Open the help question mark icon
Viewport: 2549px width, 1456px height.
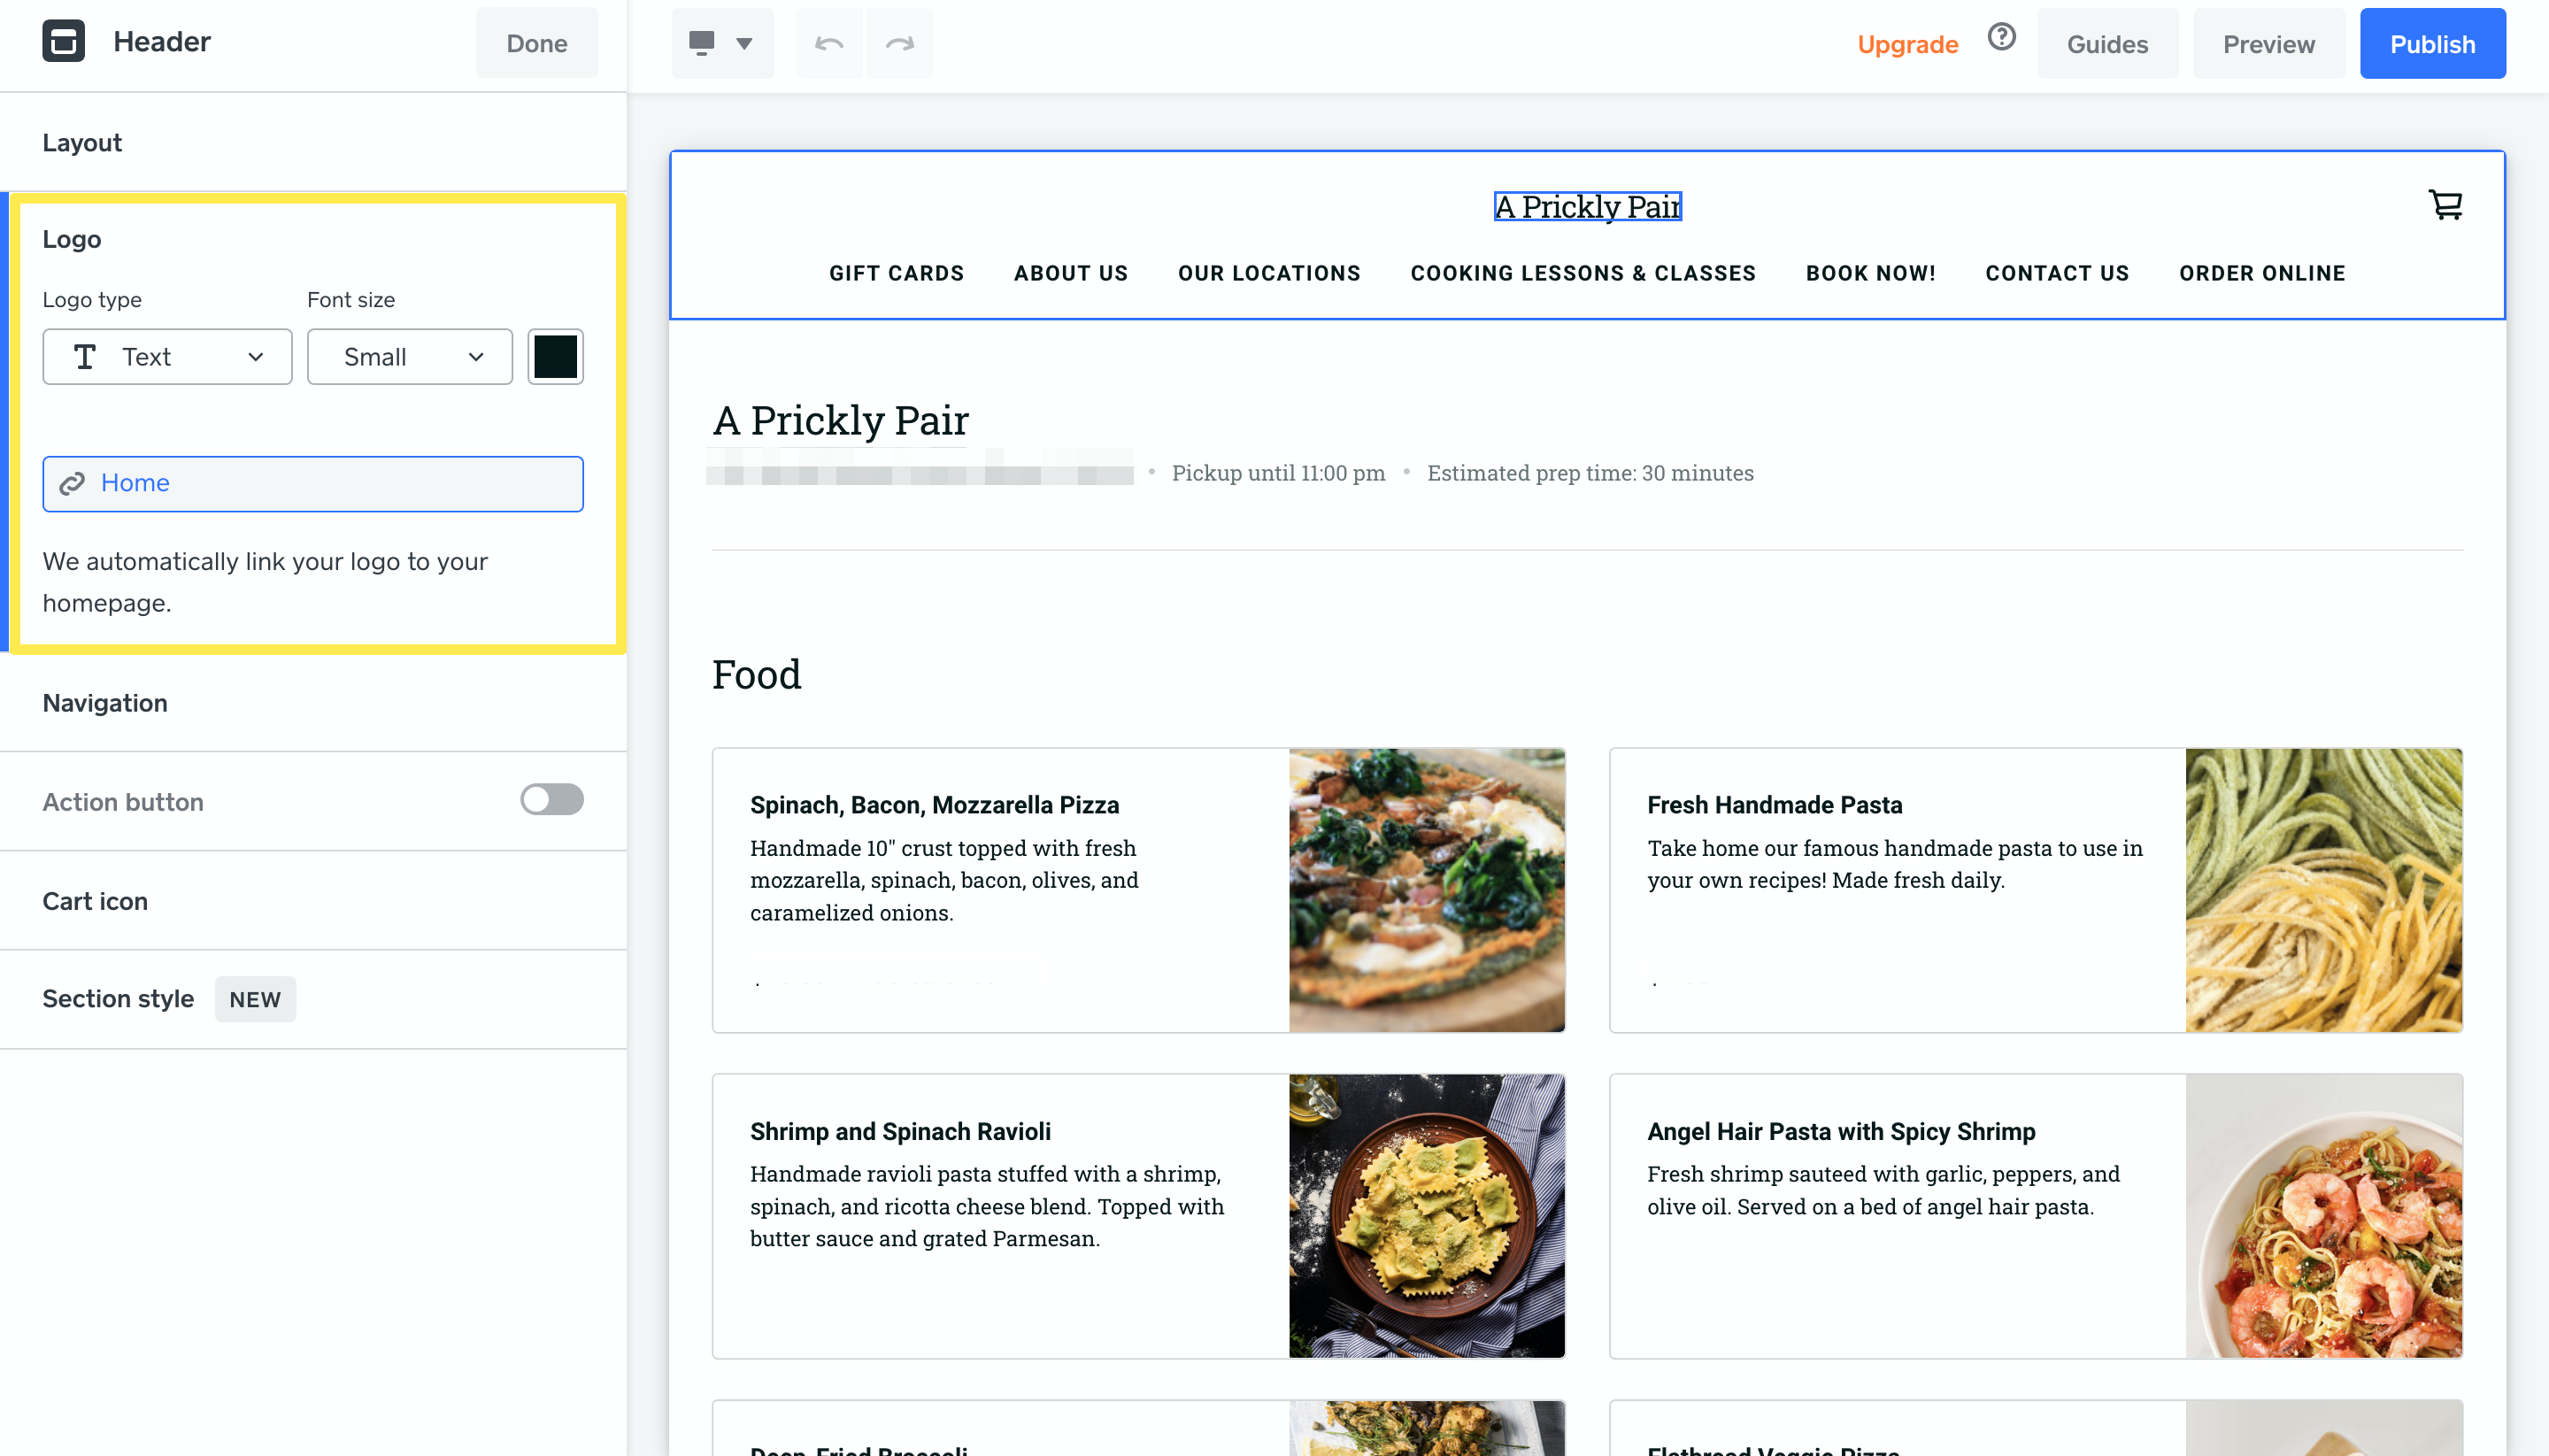(x=2001, y=38)
